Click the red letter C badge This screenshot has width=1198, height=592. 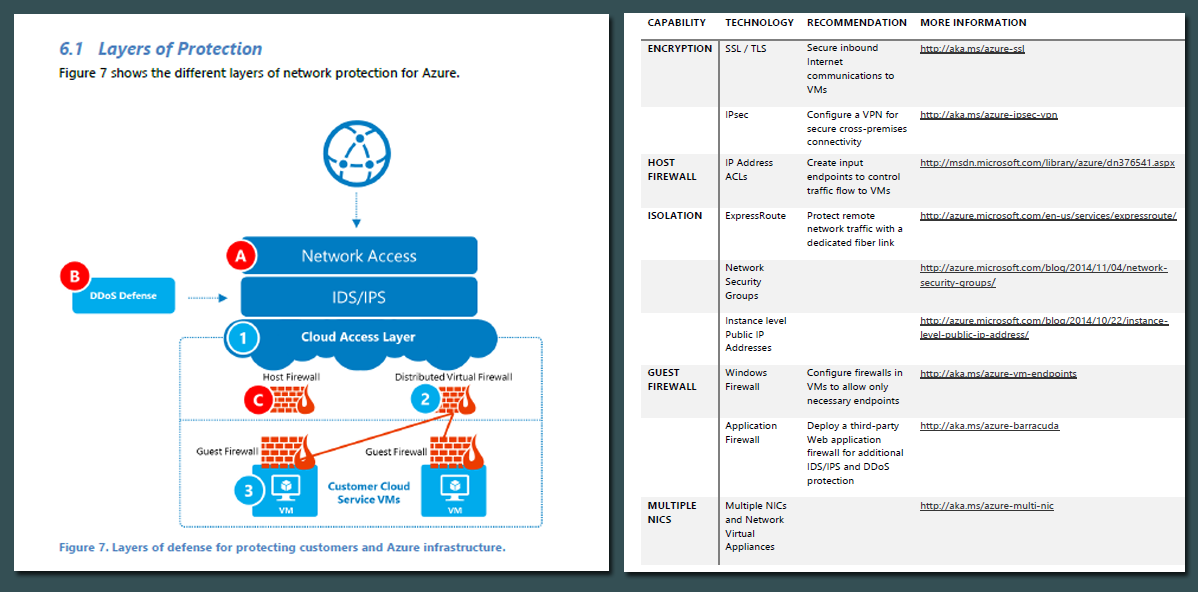[x=260, y=399]
